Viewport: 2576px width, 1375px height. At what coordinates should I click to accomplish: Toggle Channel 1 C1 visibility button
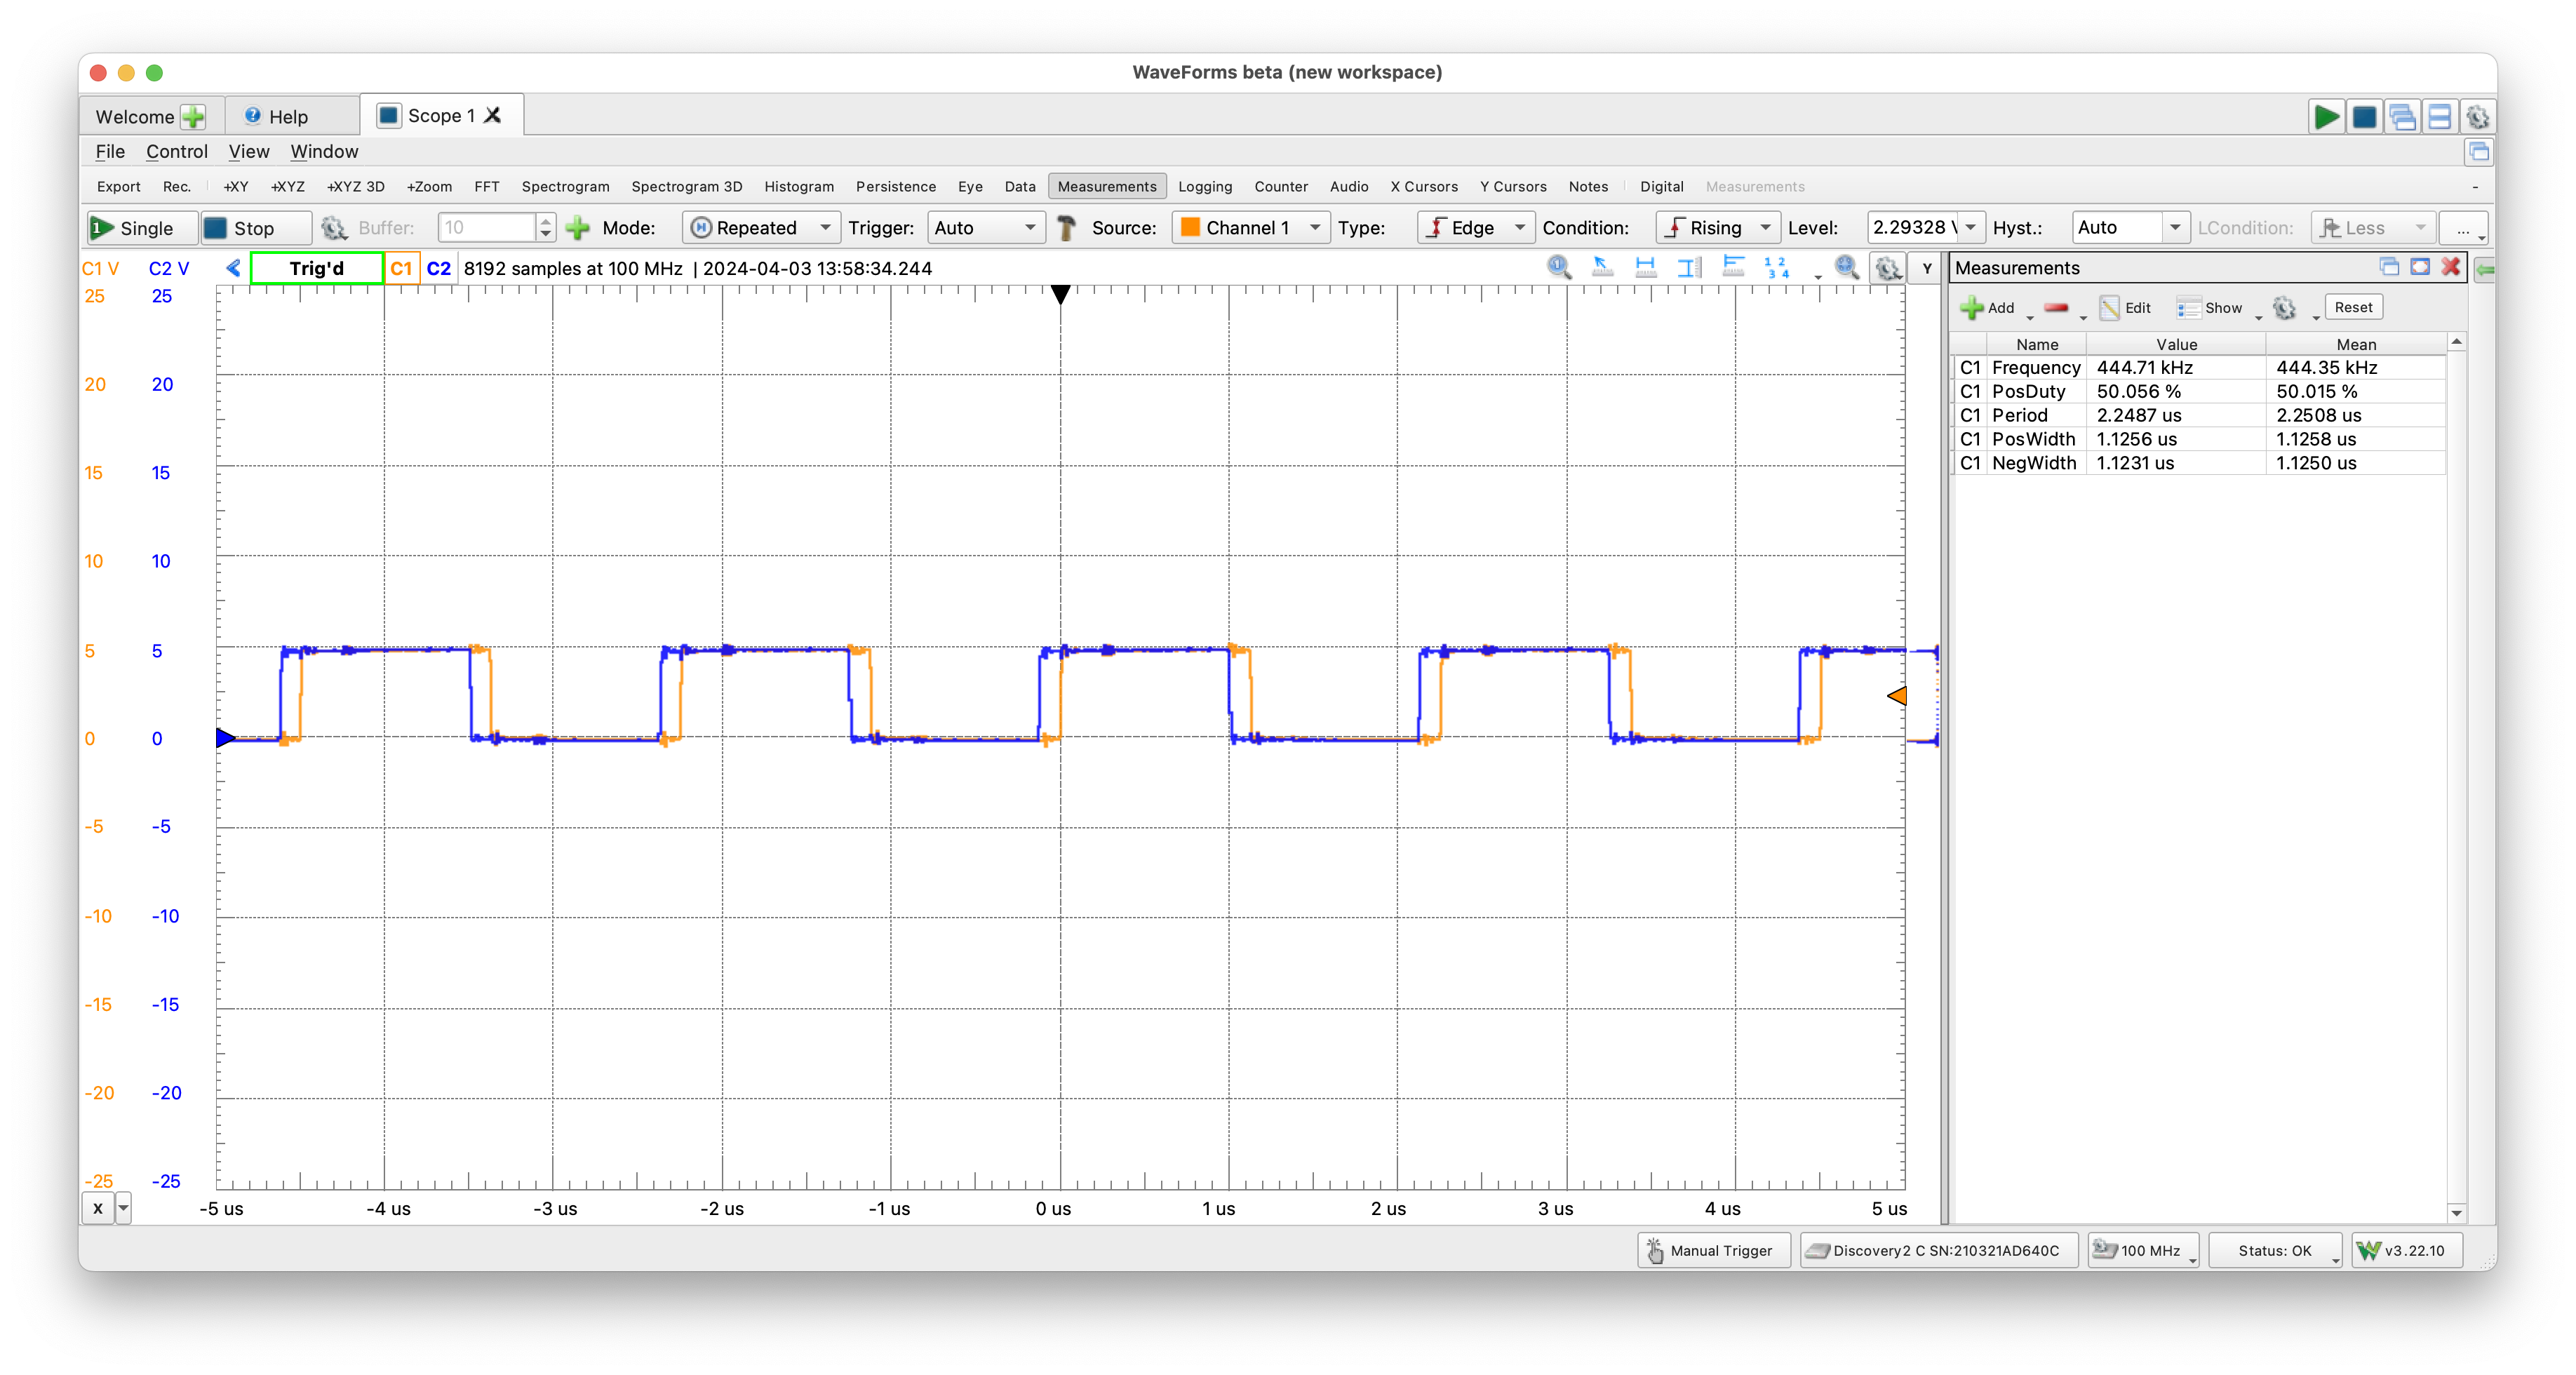(x=401, y=268)
